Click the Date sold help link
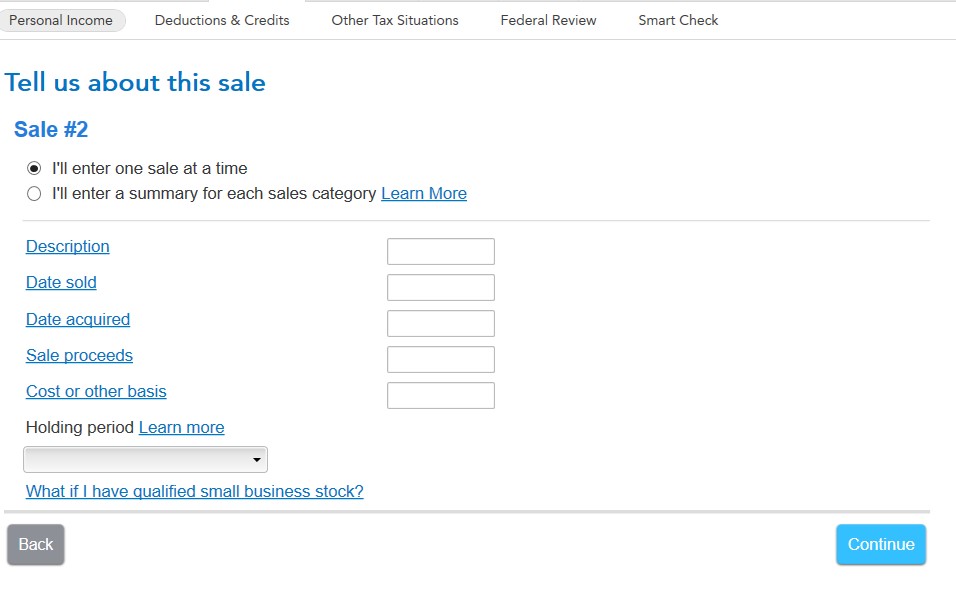Screen dimensions: 956x596 (x=61, y=282)
